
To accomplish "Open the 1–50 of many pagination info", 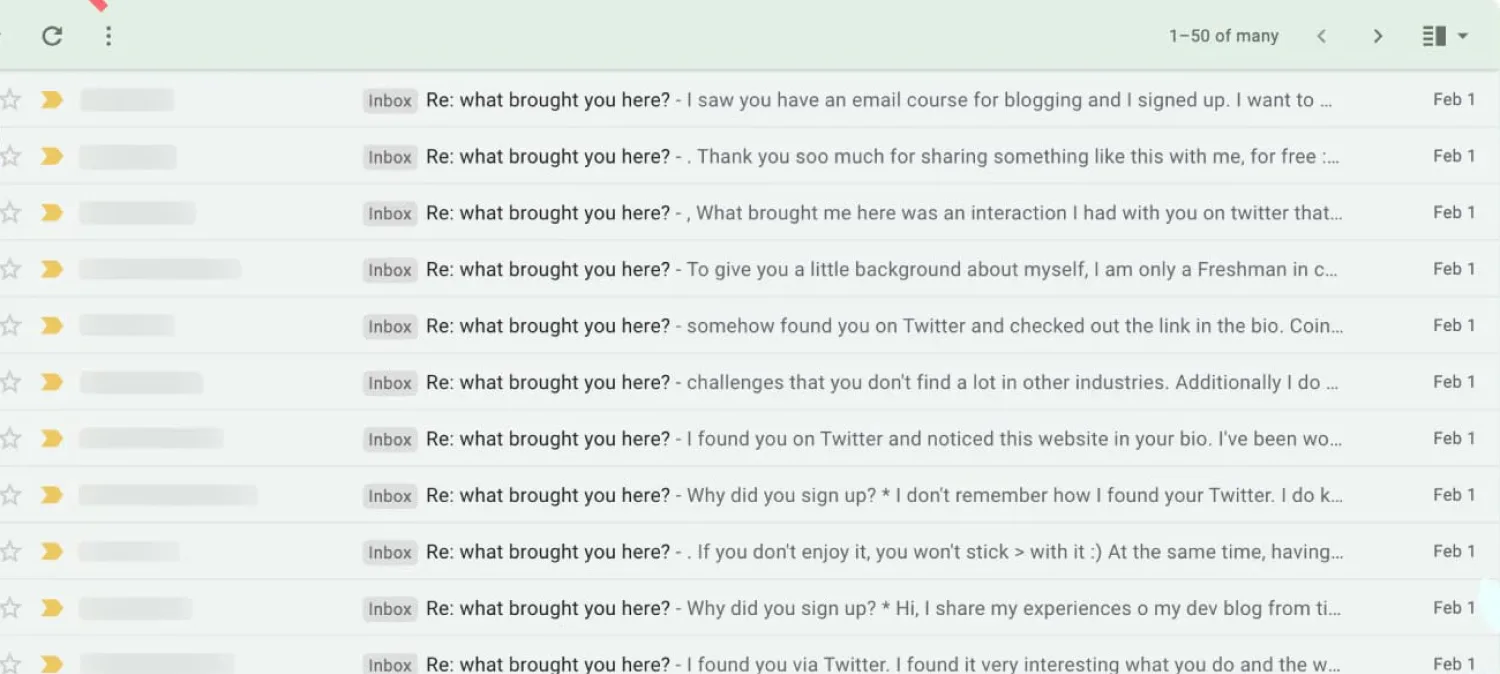I will tap(1223, 36).
